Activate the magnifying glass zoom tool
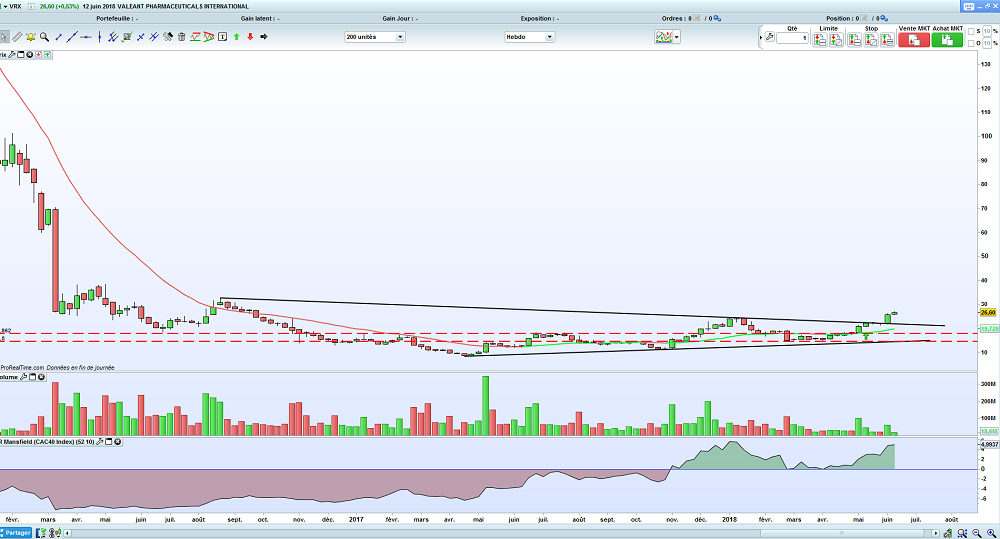 point(44,37)
